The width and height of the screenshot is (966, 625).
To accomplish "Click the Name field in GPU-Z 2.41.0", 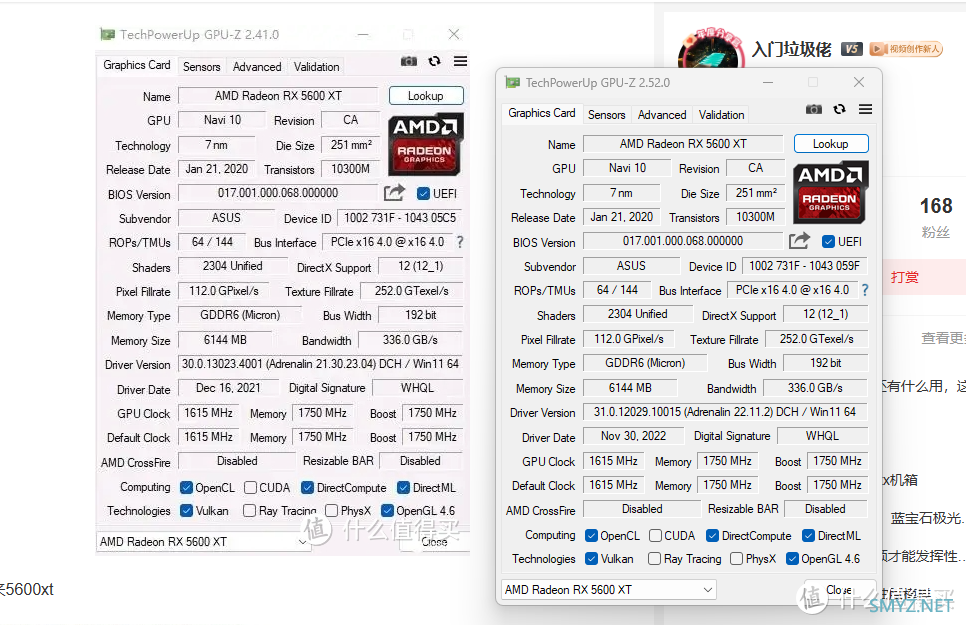I will click(x=278, y=96).
